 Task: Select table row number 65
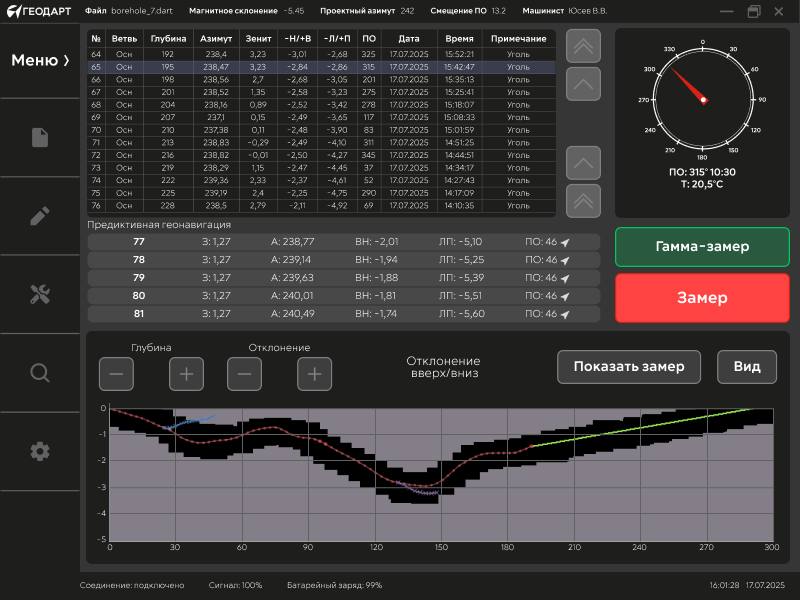(x=320, y=67)
